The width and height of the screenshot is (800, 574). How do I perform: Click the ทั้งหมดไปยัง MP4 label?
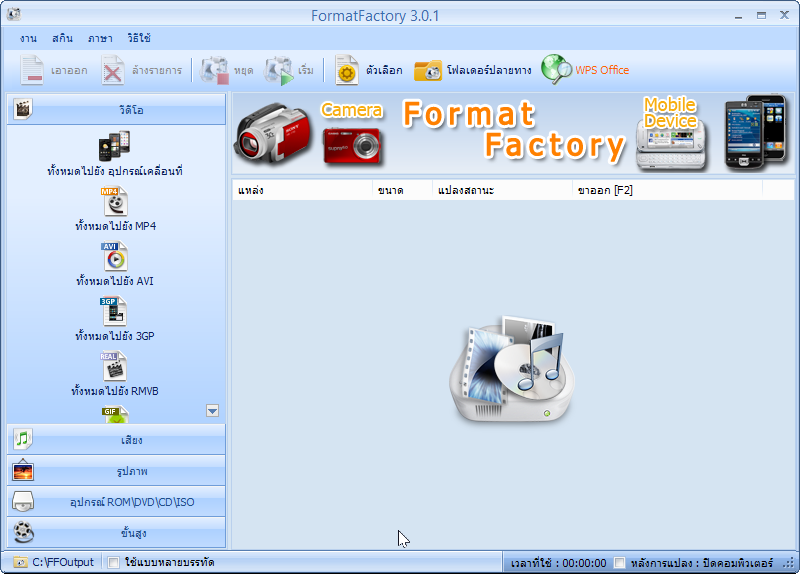[x=115, y=226]
